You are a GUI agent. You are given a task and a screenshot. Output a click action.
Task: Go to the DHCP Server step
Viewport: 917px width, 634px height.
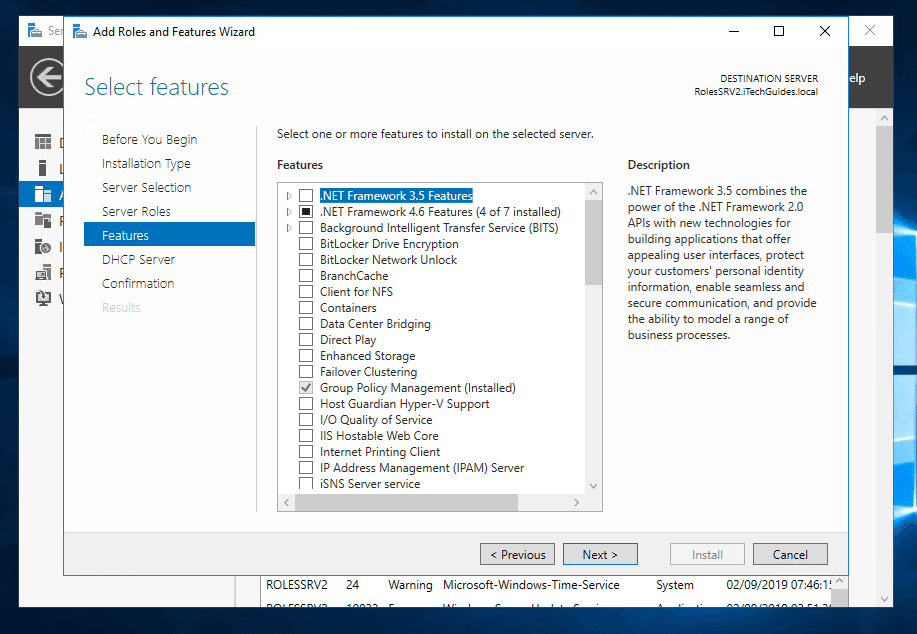point(138,259)
